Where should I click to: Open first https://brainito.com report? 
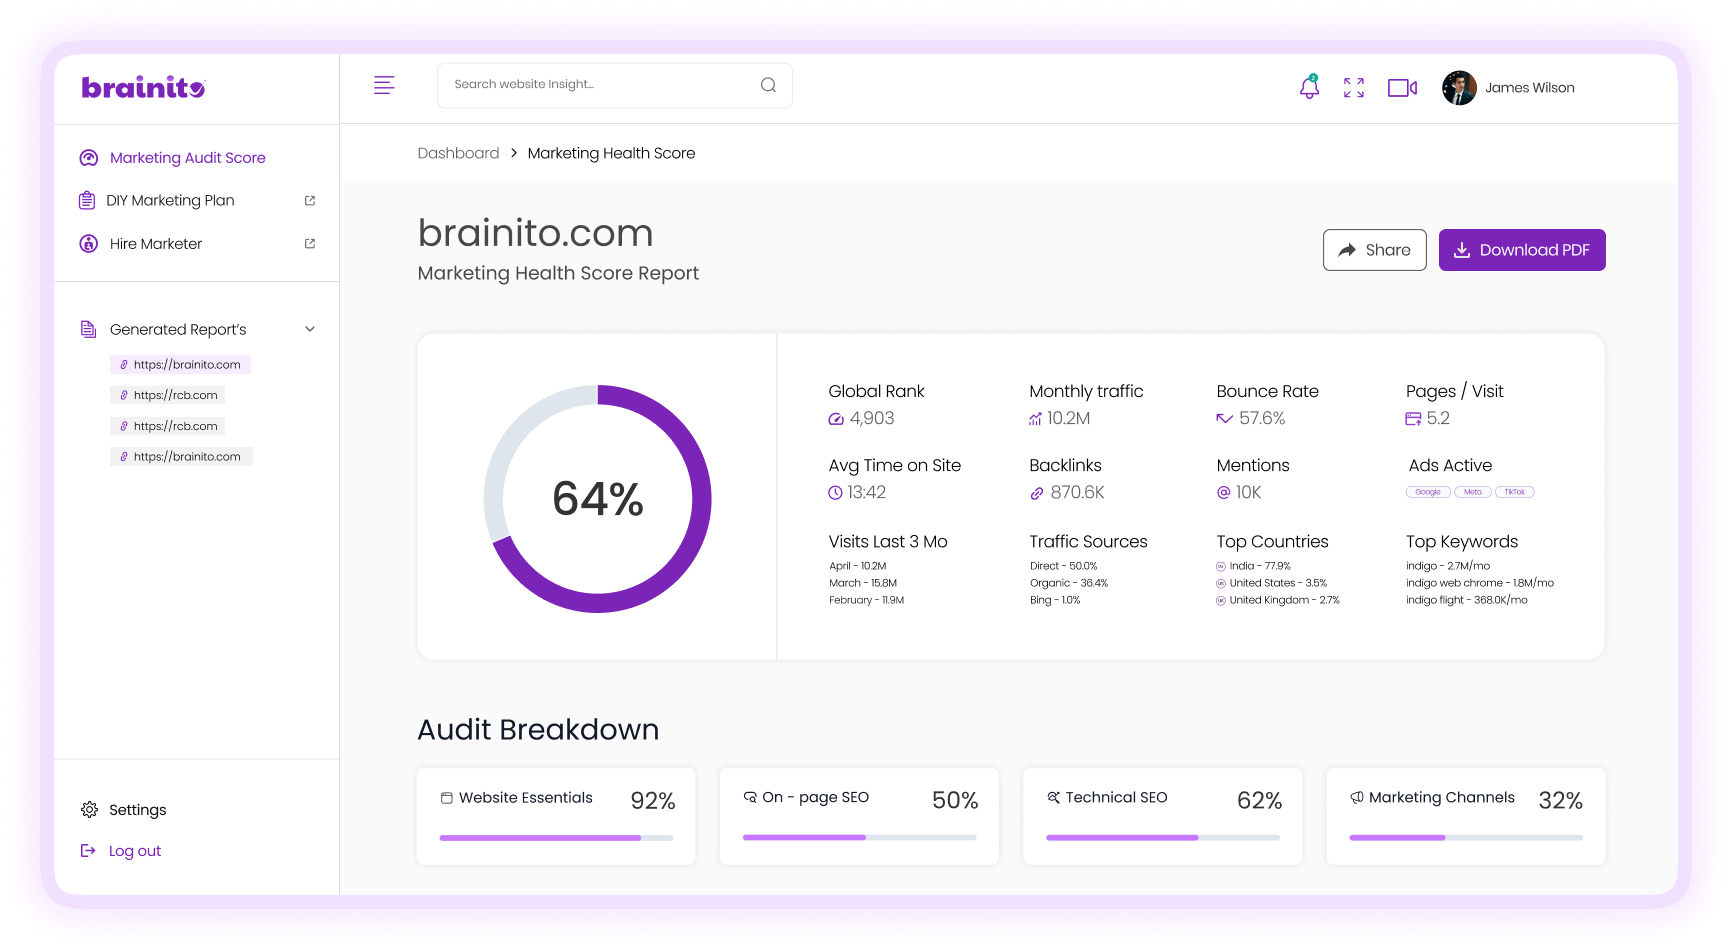(x=180, y=365)
